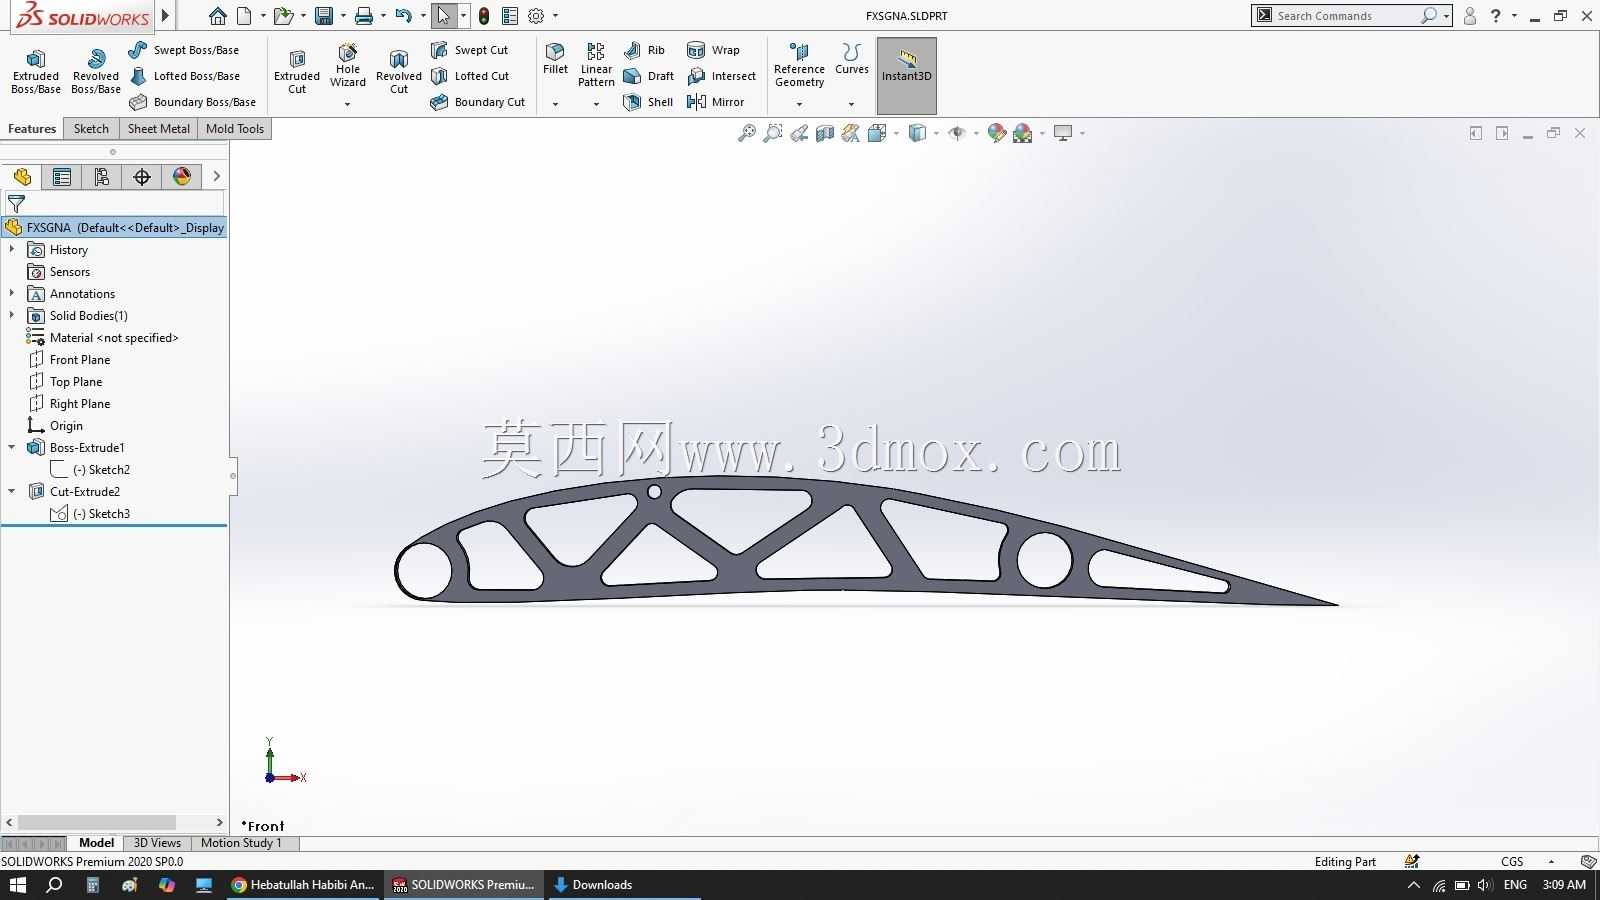This screenshot has width=1600, height=900.
Task: Open the Linear Pattern dropdown arrow
Action: click(x=596, y=104)
